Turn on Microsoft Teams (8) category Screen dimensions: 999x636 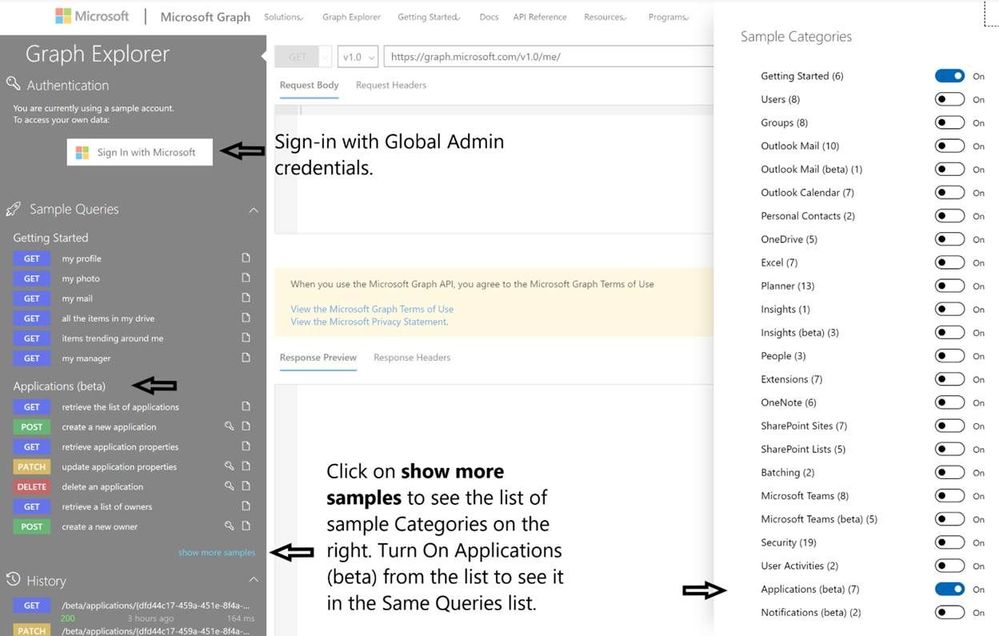tap(949, 496)
